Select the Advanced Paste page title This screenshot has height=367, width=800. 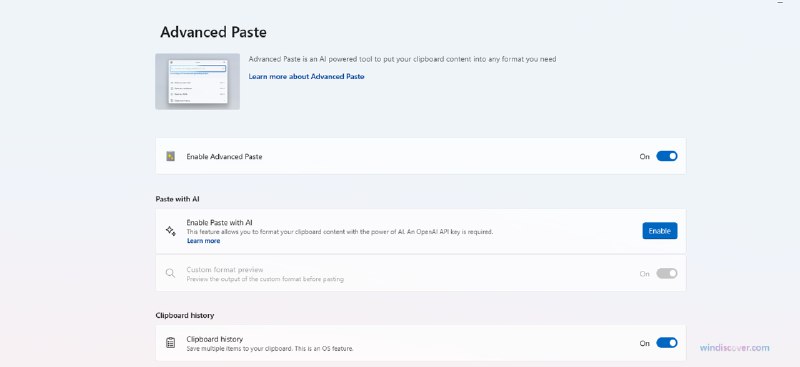point(213,32)
